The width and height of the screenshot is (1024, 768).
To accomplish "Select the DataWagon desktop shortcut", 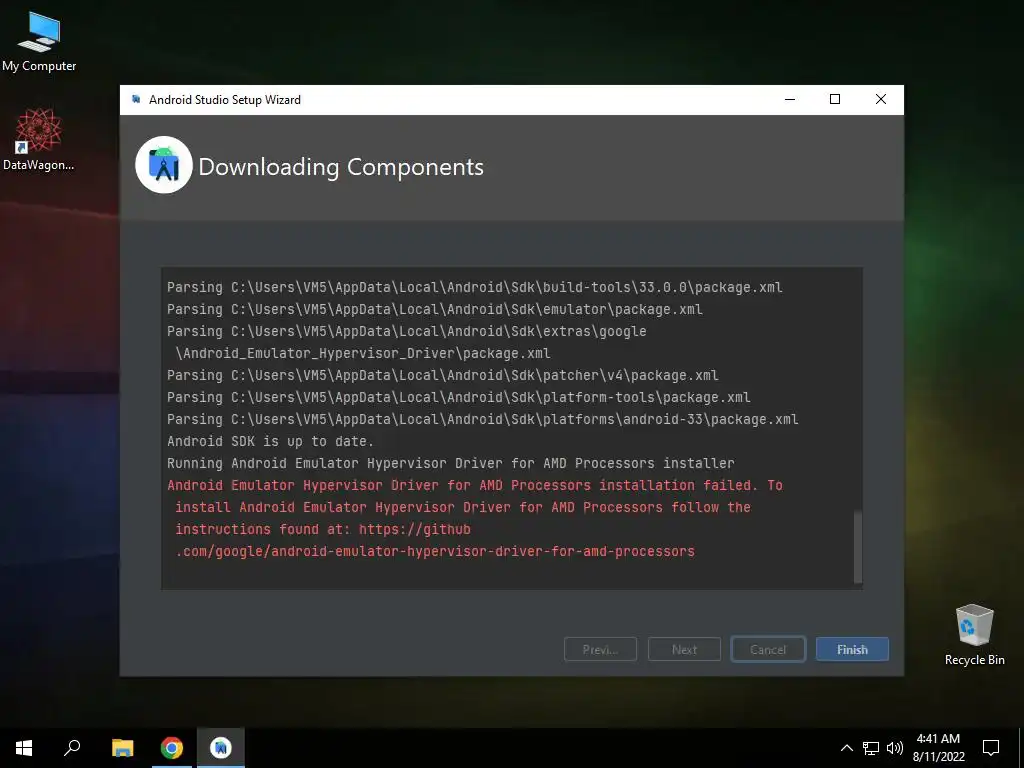I will coord(39,140).
